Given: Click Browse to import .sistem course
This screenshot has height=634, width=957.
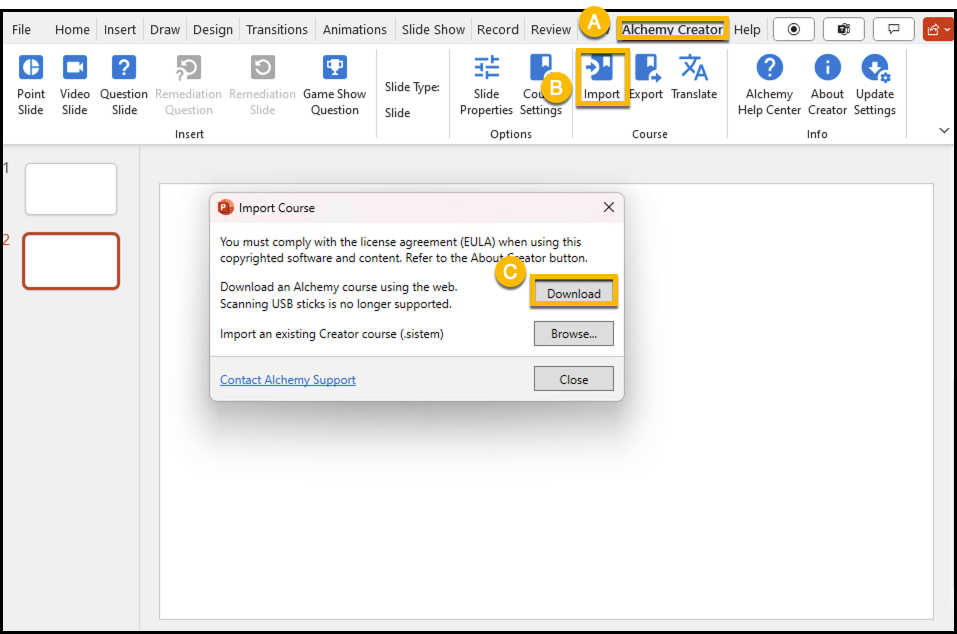Looking at the screenshot, I should click(x=573, y=334).
